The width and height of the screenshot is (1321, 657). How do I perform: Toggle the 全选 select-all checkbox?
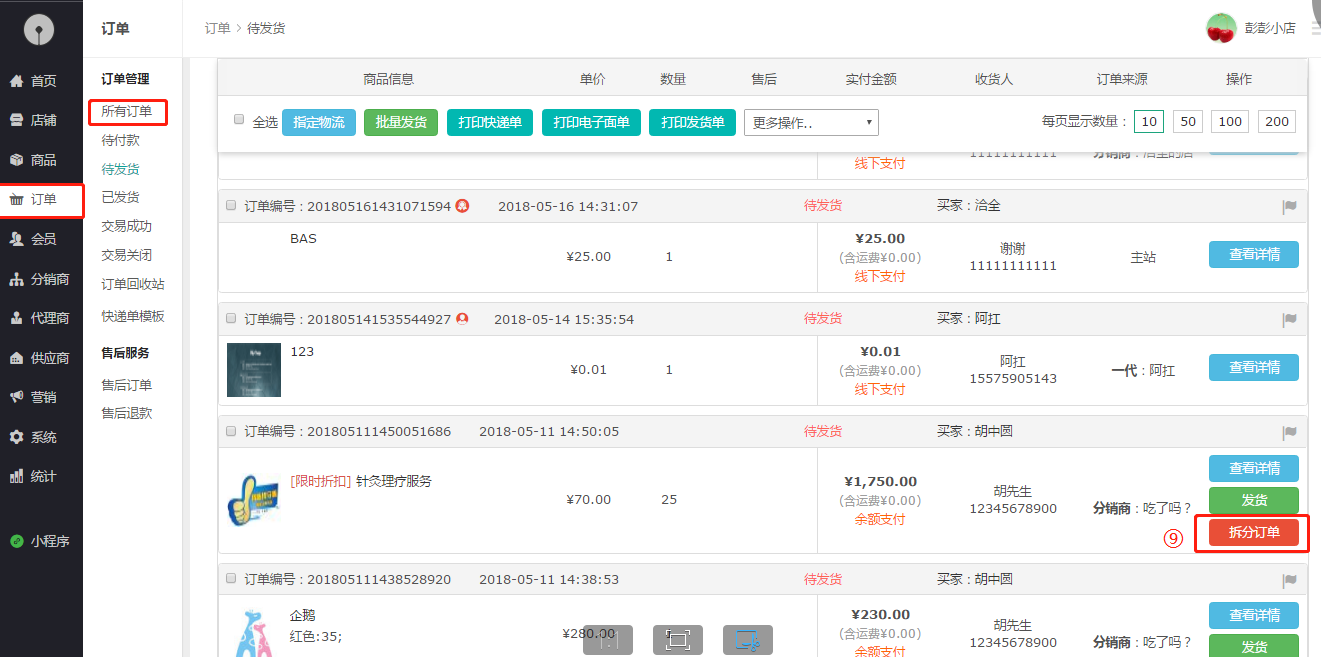pyautogui.click(x=239, y=119)
